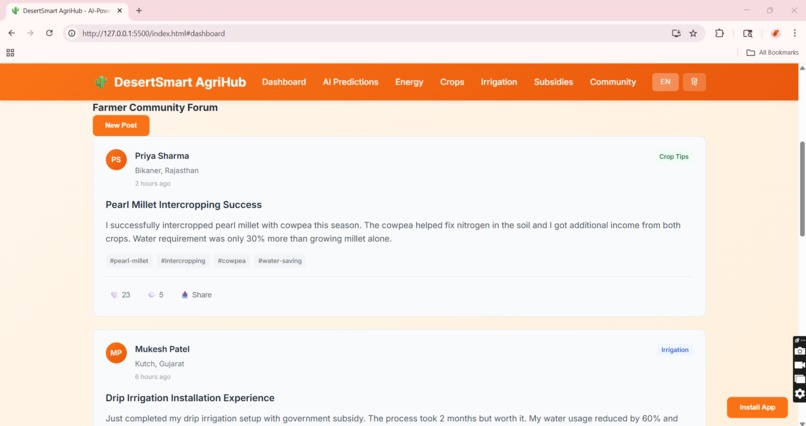Viewport: 806px width, 426px height.
Task: Bookmark this page with the star icon
Action: tap(693, 33)
